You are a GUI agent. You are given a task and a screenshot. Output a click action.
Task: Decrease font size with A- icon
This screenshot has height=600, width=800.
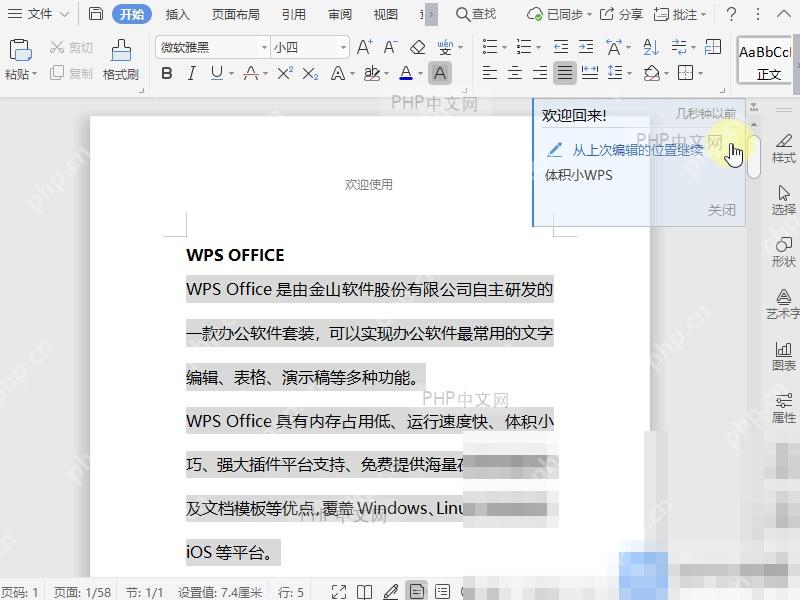tap(390, 47)
